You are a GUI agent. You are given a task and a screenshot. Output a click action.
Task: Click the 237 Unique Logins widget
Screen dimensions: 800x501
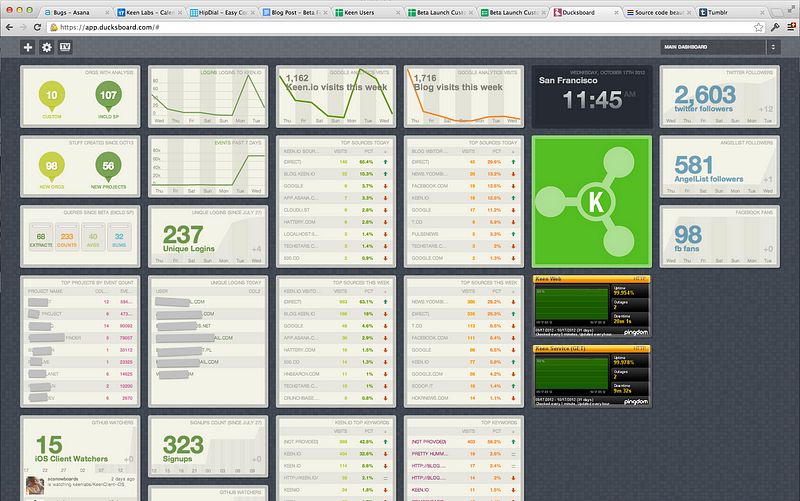[208, 236]
